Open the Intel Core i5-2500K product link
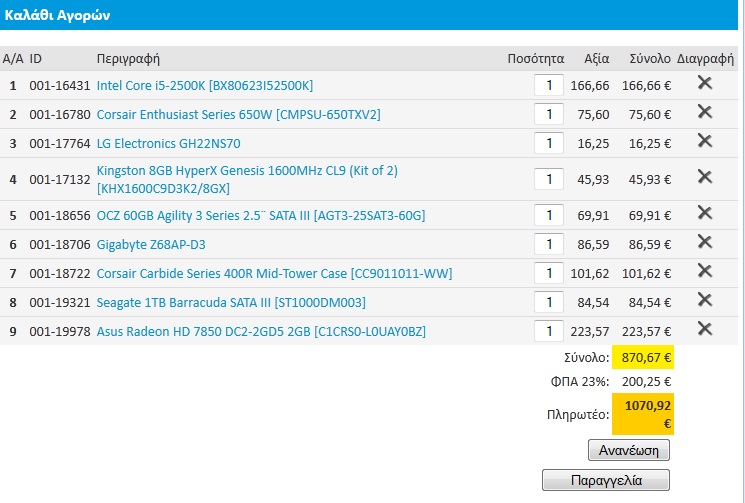The height and width of the screenshot is (503, 745). [x=204, y=86]
